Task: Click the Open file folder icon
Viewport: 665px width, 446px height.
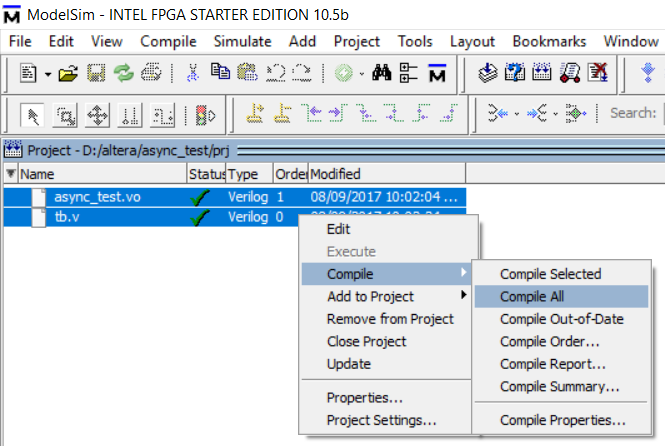Action: tap(68, 72)
